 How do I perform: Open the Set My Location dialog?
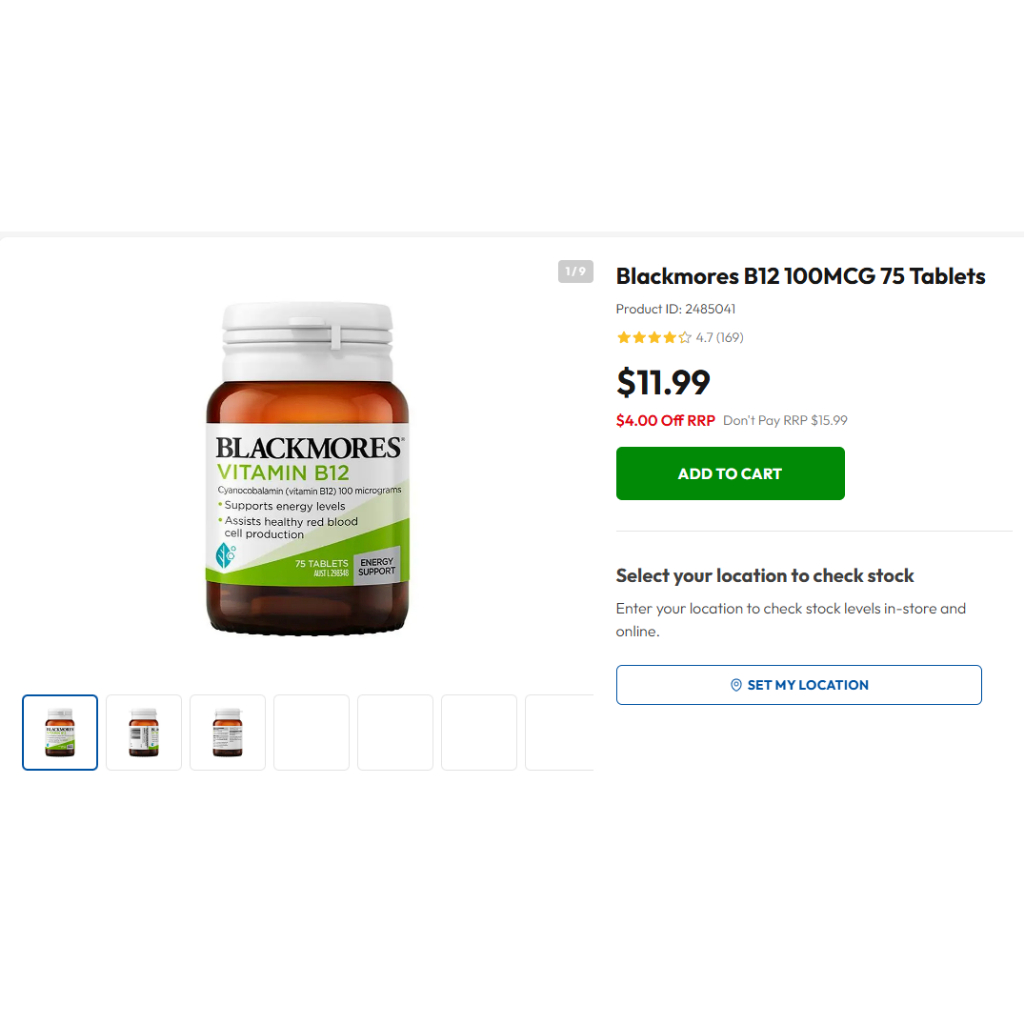(x=799, y=684)
